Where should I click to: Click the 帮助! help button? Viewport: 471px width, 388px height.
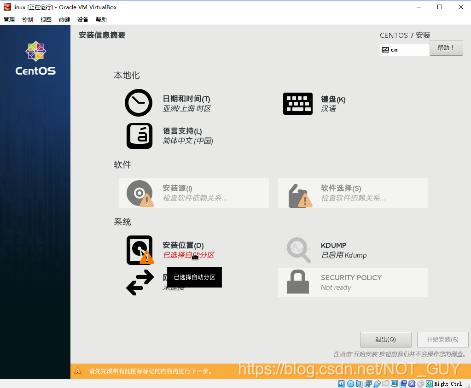[446, 48]
